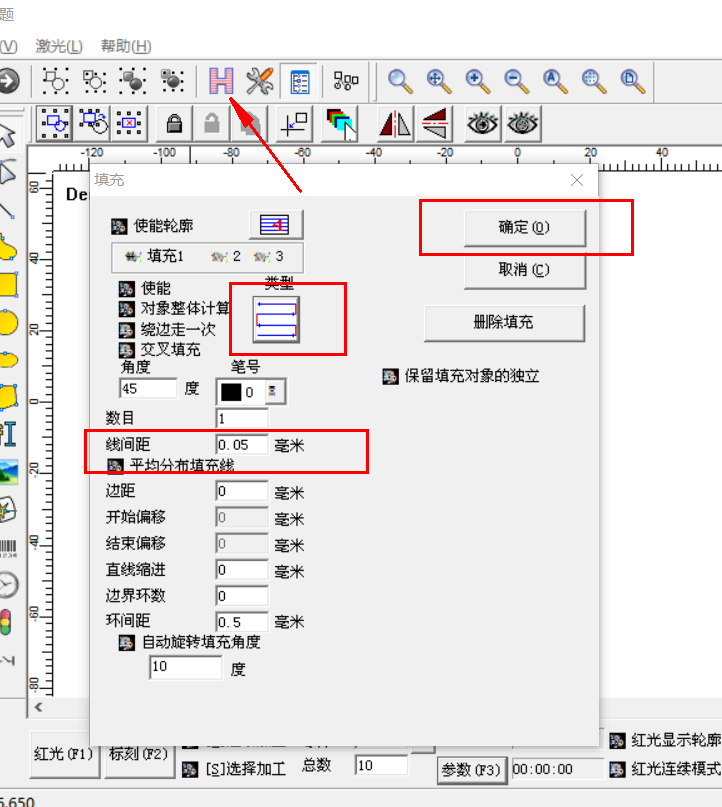Close the 填充 dialog
Screen dimensions: 722x807
[x=577, y=180]
